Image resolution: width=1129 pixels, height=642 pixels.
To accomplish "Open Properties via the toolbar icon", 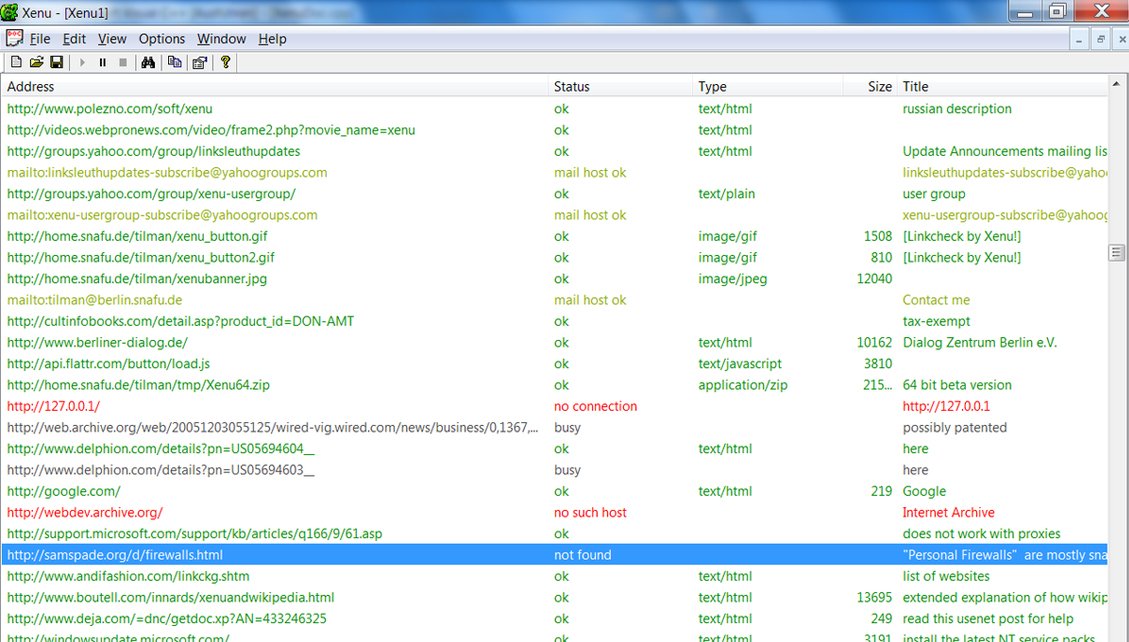I will (x=199, y=63).
